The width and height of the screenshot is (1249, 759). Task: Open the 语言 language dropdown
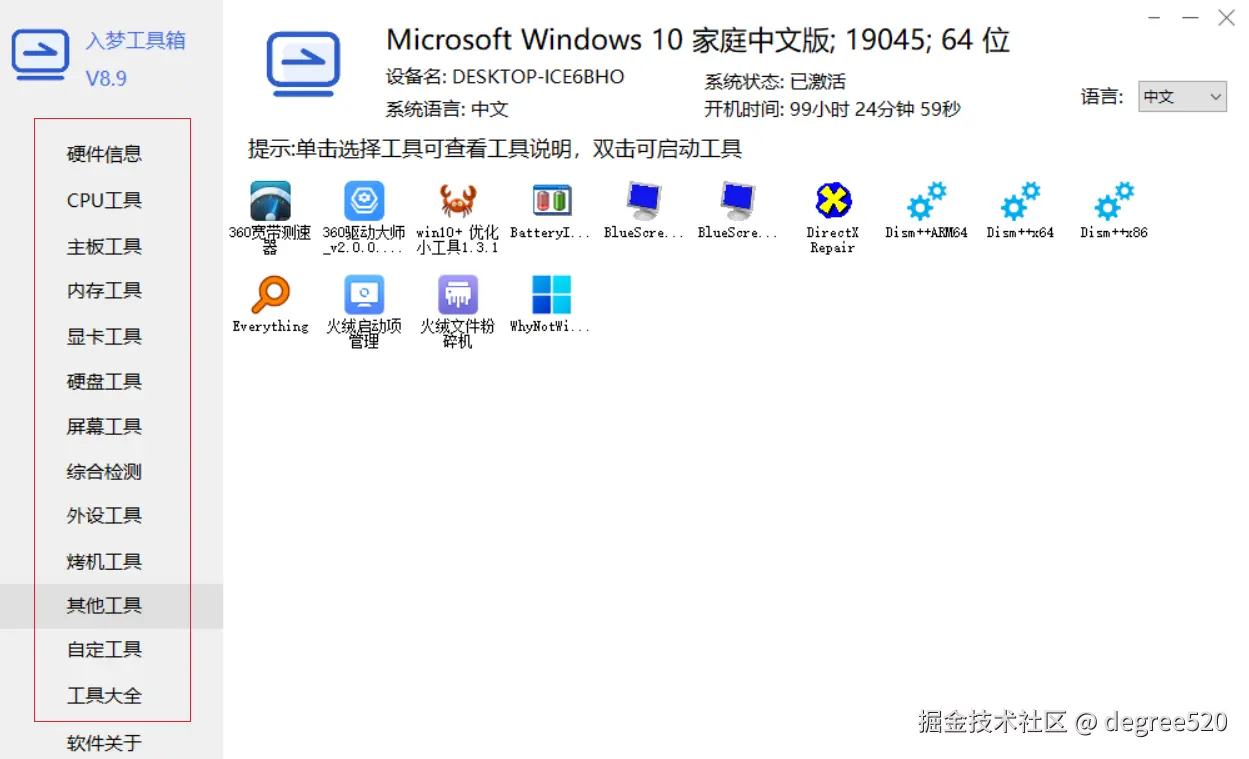tap(1182, 97)
